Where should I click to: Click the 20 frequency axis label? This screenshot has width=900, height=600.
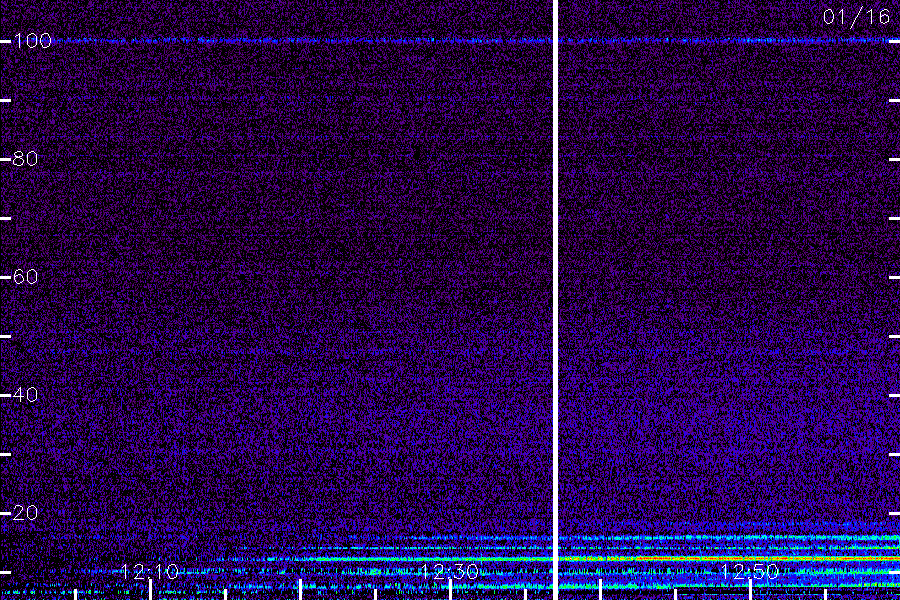[25, 513]
